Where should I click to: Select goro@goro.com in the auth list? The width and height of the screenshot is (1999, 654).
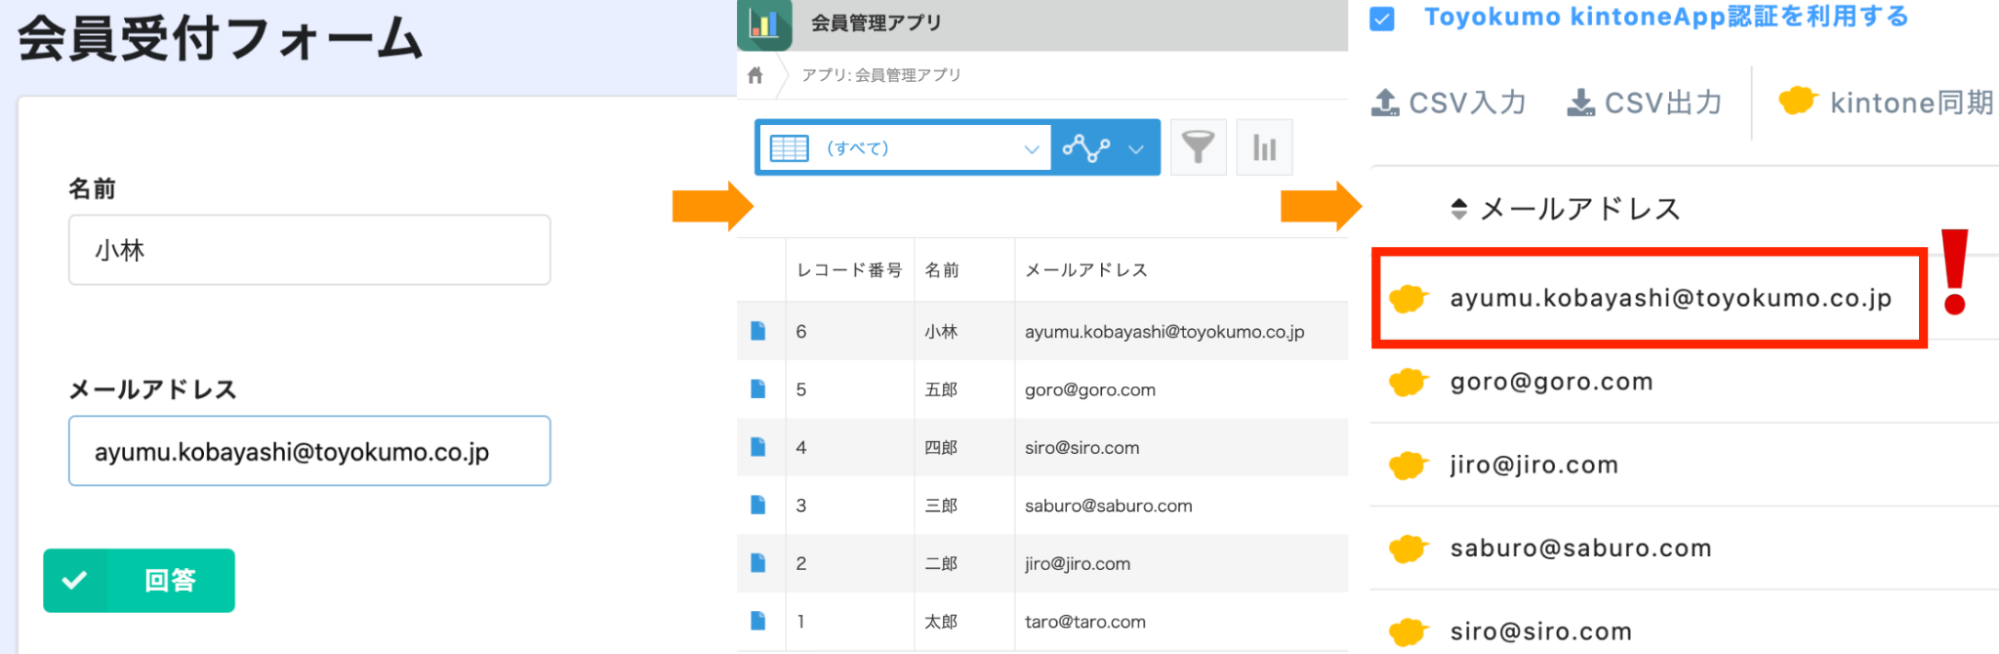click(1552, 382)
